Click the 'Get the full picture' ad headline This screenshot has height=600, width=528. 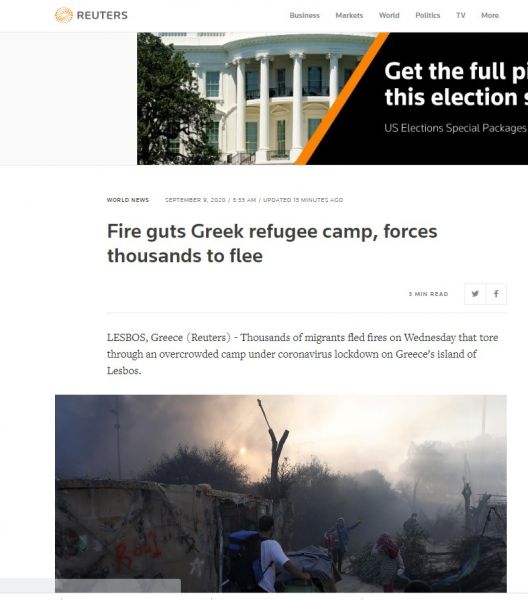point(456,84)
